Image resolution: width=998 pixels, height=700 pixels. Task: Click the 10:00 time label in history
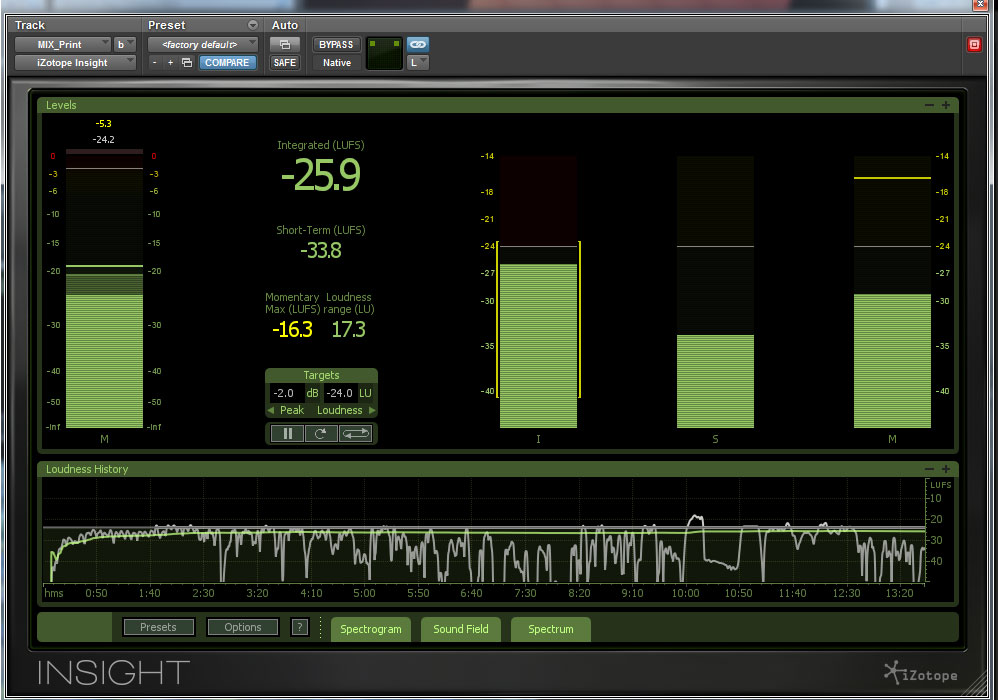[x=685, y=593]
